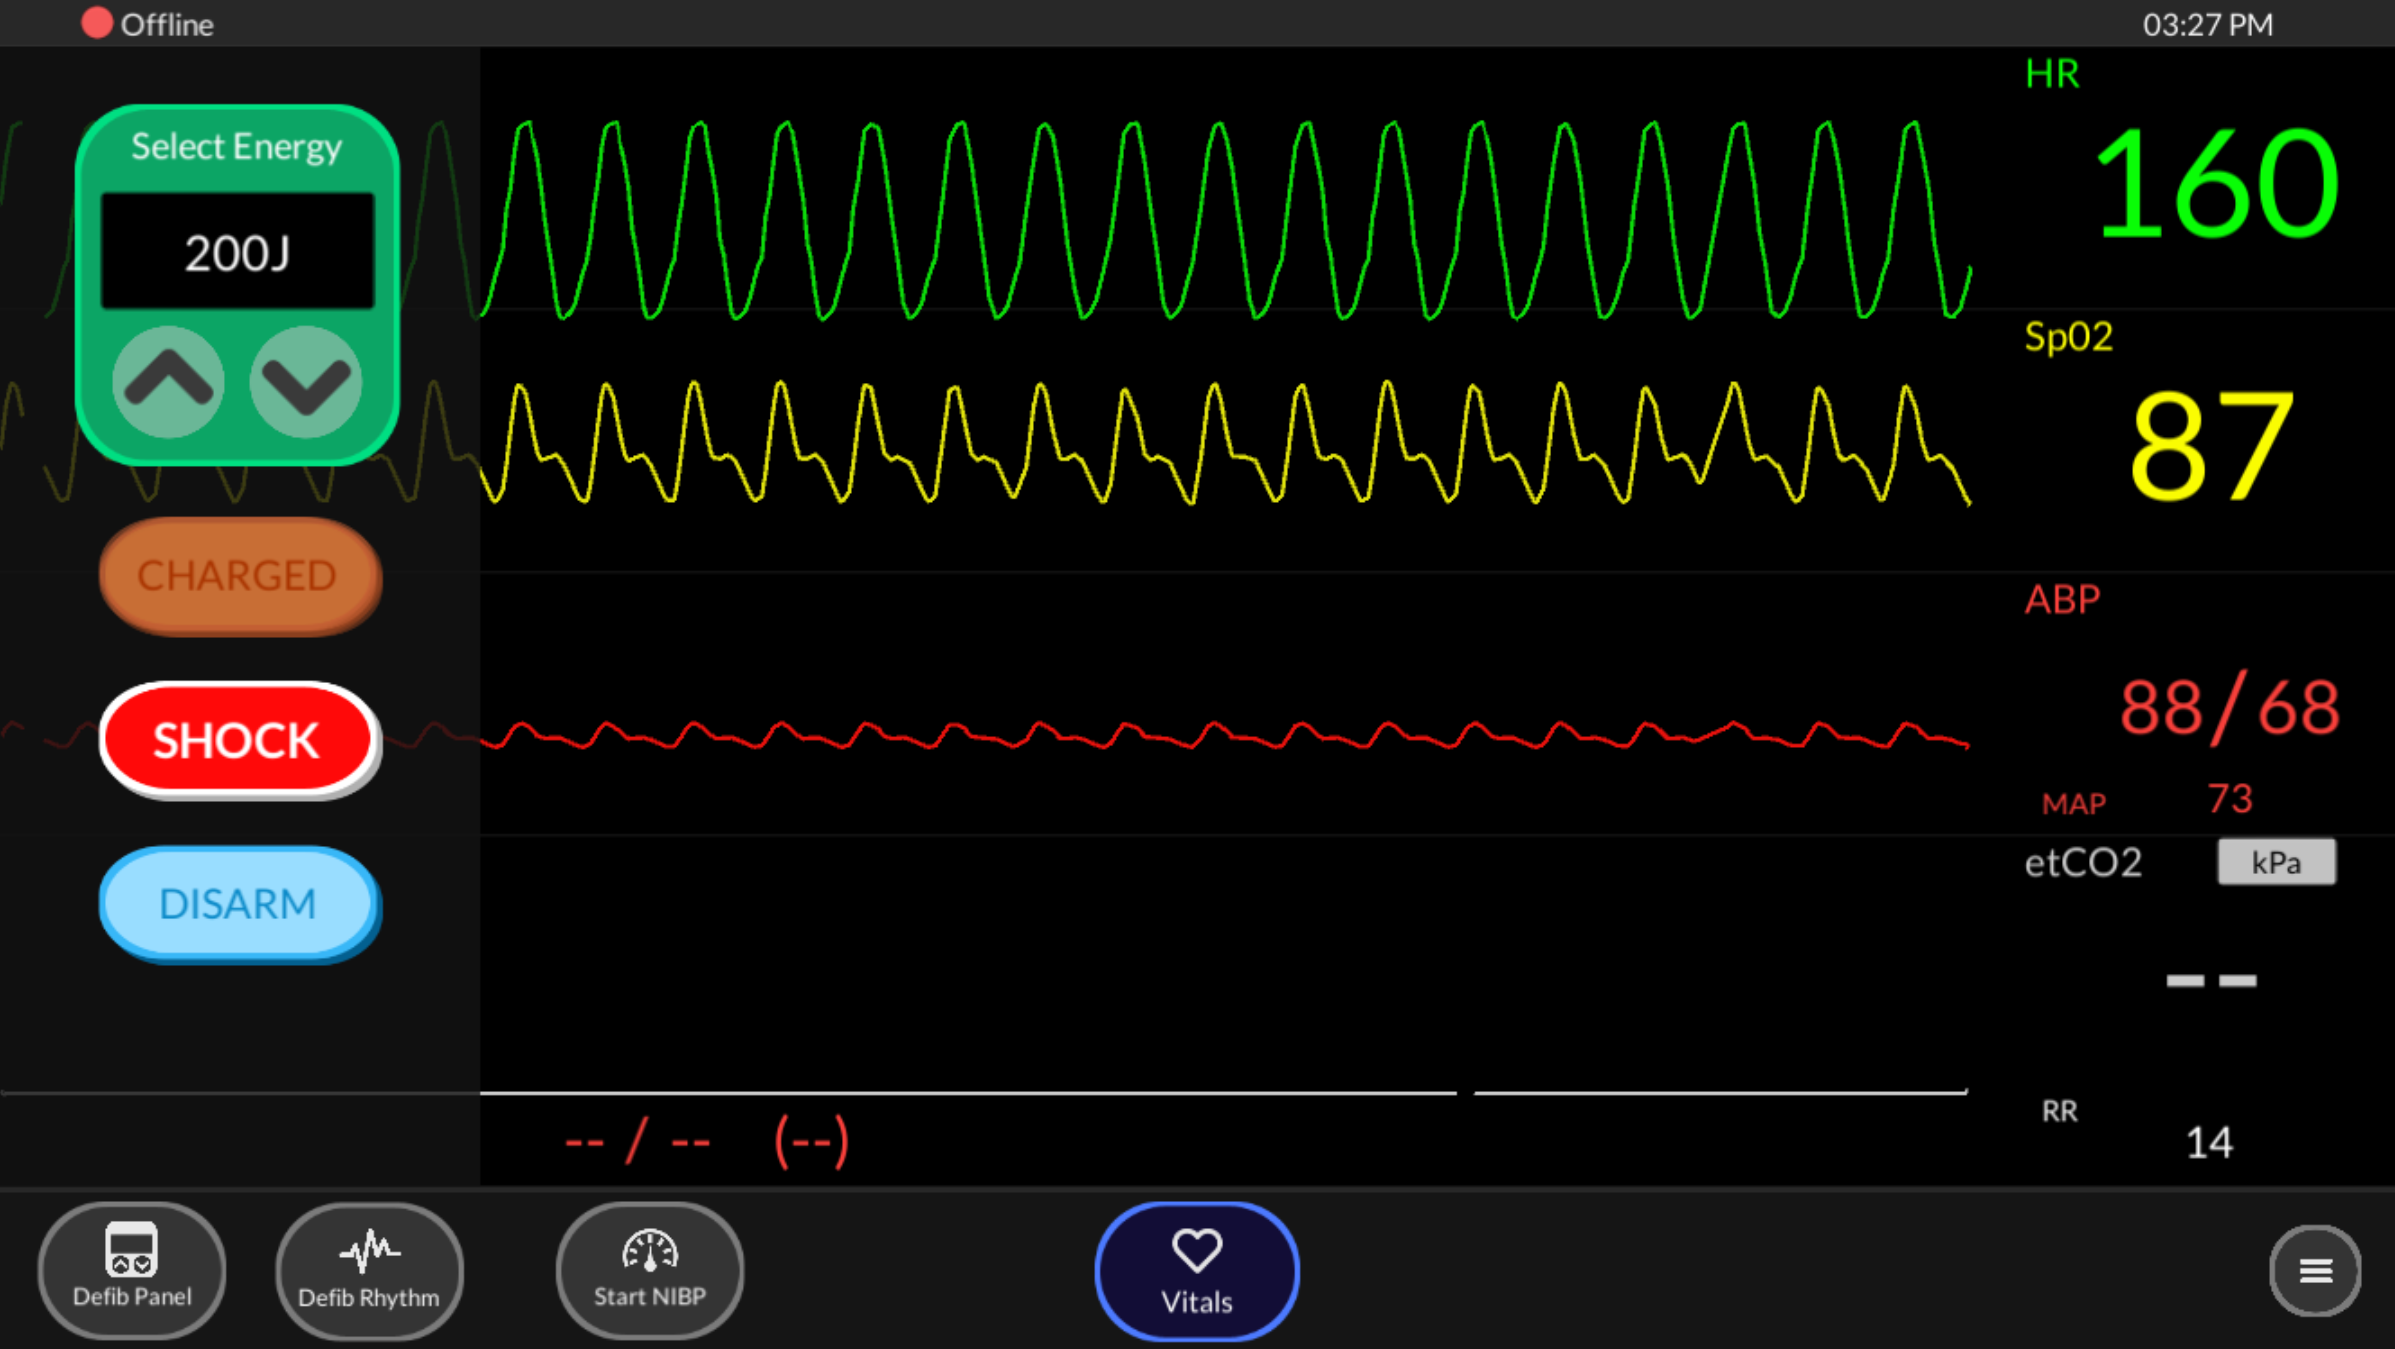
Task: Toggle the etCO2 kPa unit
Action: [x=2277, y=862]
